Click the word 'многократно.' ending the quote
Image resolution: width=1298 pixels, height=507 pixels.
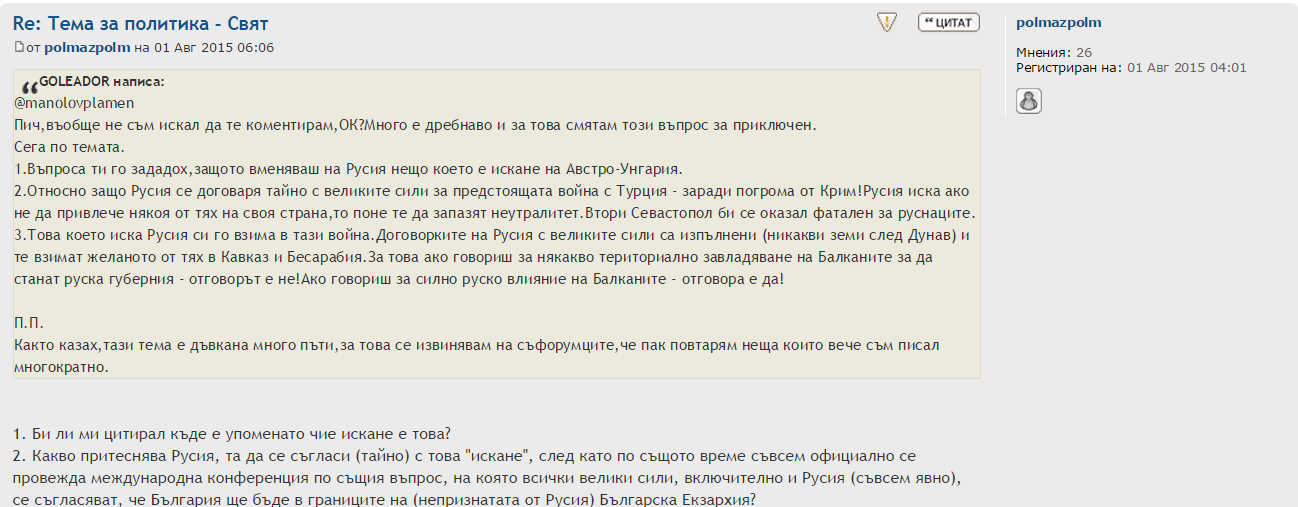click(61, 367)
